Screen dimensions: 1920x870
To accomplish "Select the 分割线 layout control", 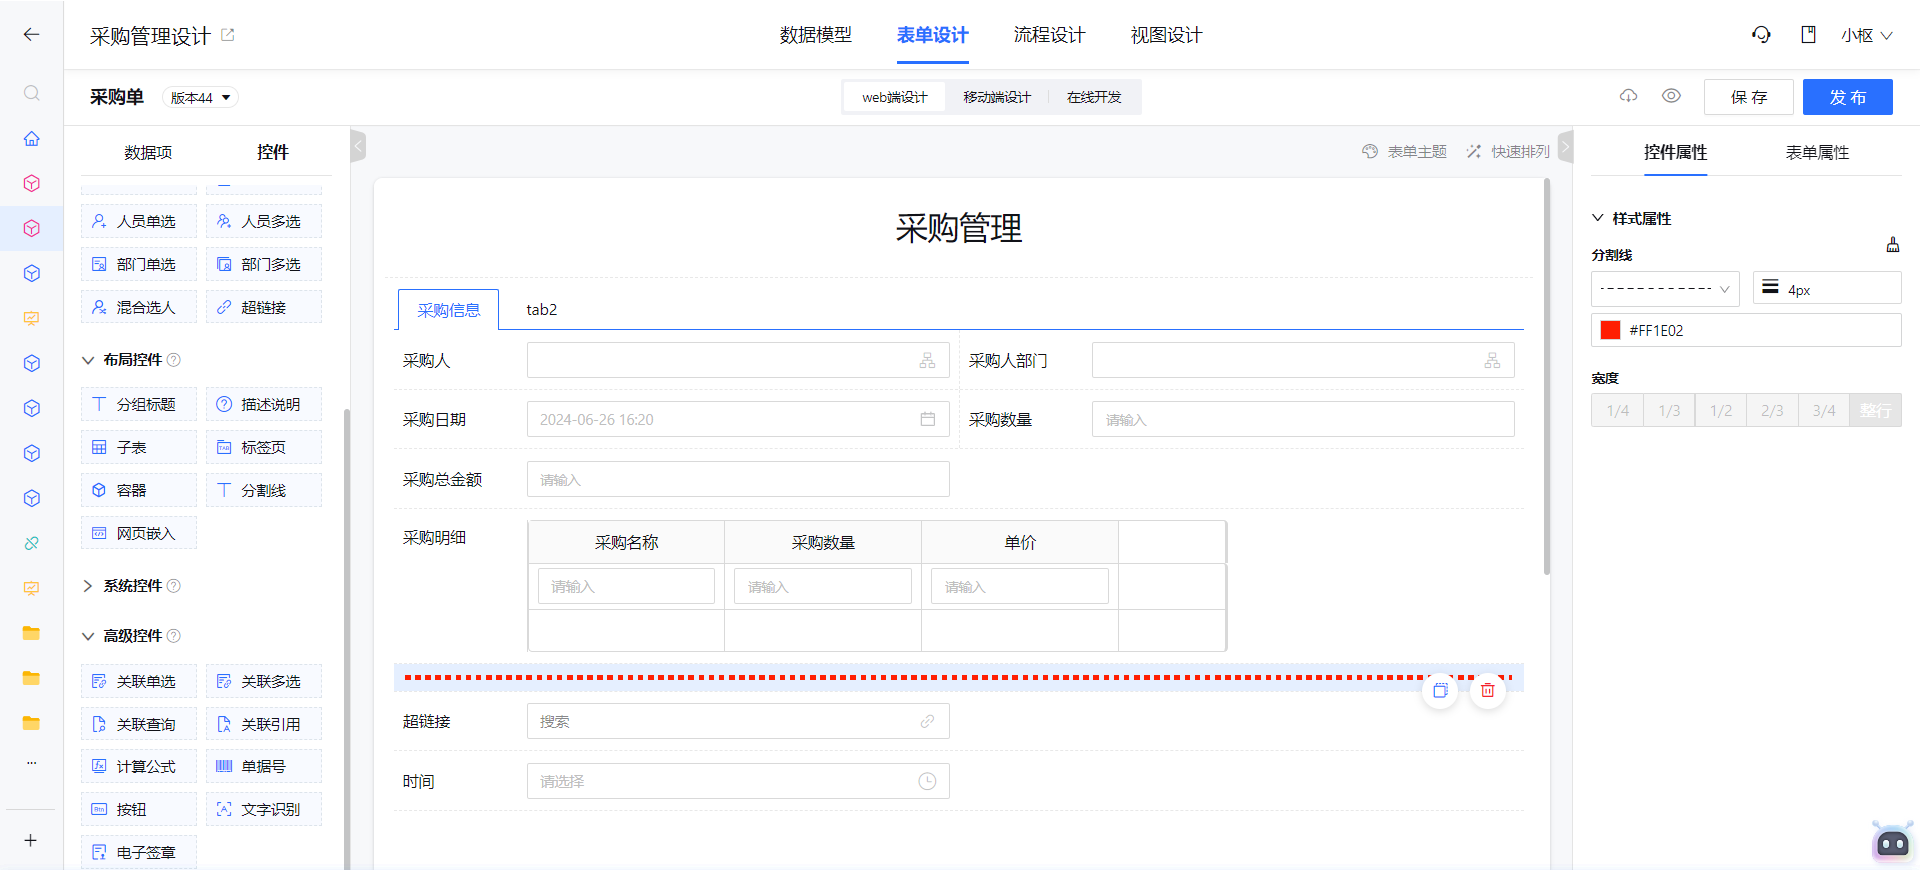I will pos(264,490).
